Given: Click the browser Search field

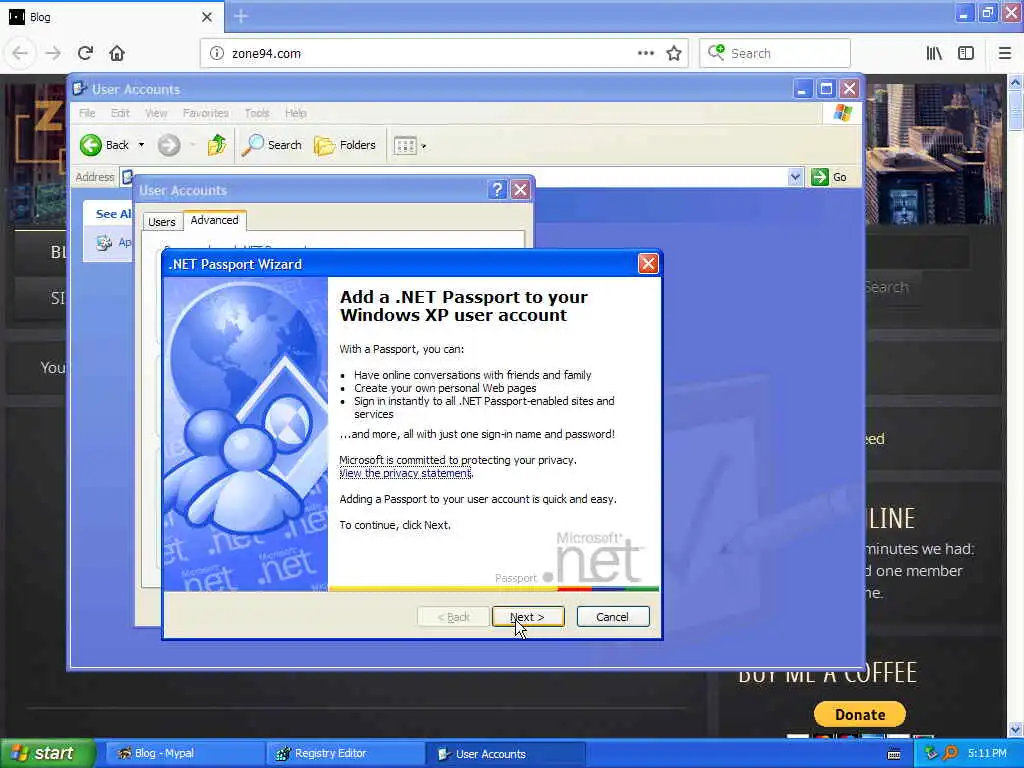Looking at the screenshot, I should (x=775, y=54).
